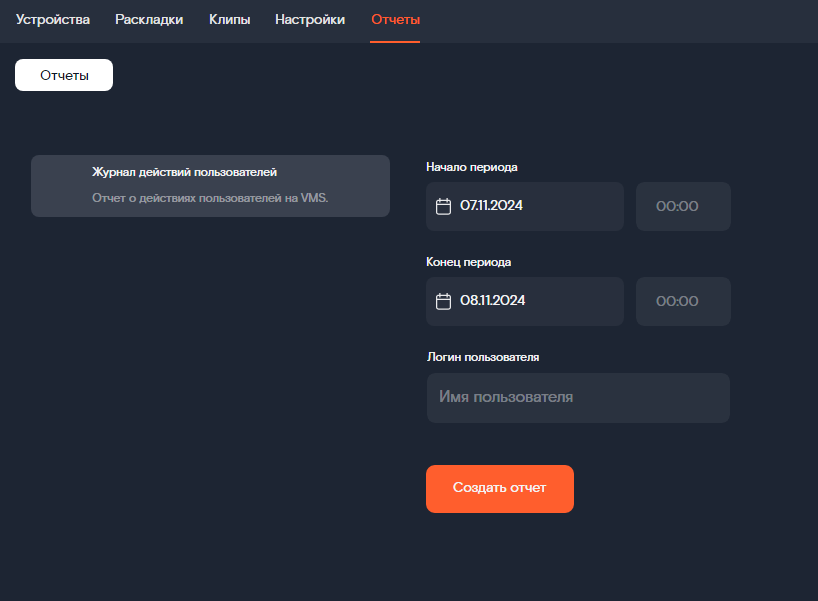Switch to the Устройства tab
Image resolution: width=818 pixels, height=601 pixels.
click(x=53, y=20)
